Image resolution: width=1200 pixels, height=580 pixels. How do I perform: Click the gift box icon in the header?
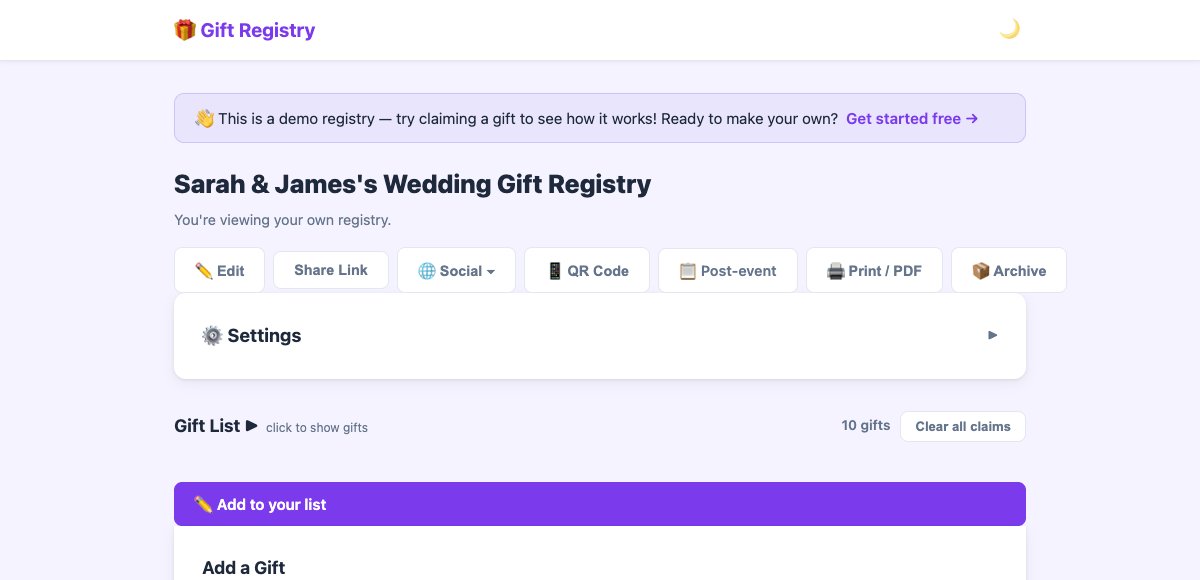(x=185, y=30)
